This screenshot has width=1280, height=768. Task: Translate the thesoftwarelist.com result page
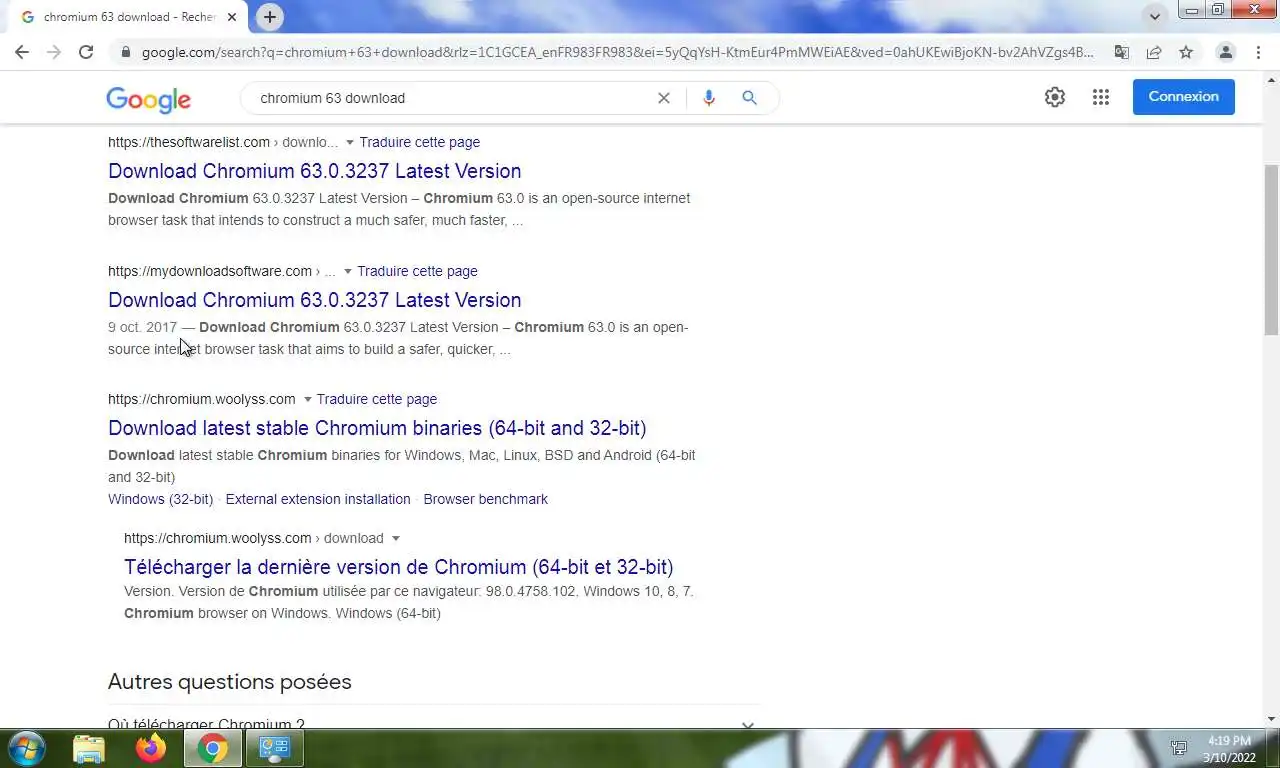coord(420,142)
